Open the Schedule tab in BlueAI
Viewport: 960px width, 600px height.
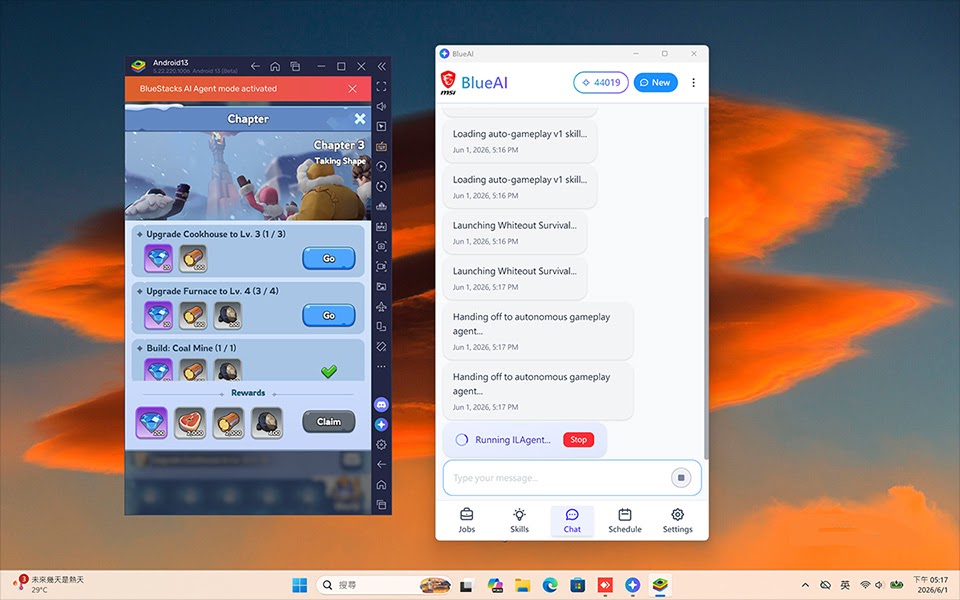(x=624, y=520)
